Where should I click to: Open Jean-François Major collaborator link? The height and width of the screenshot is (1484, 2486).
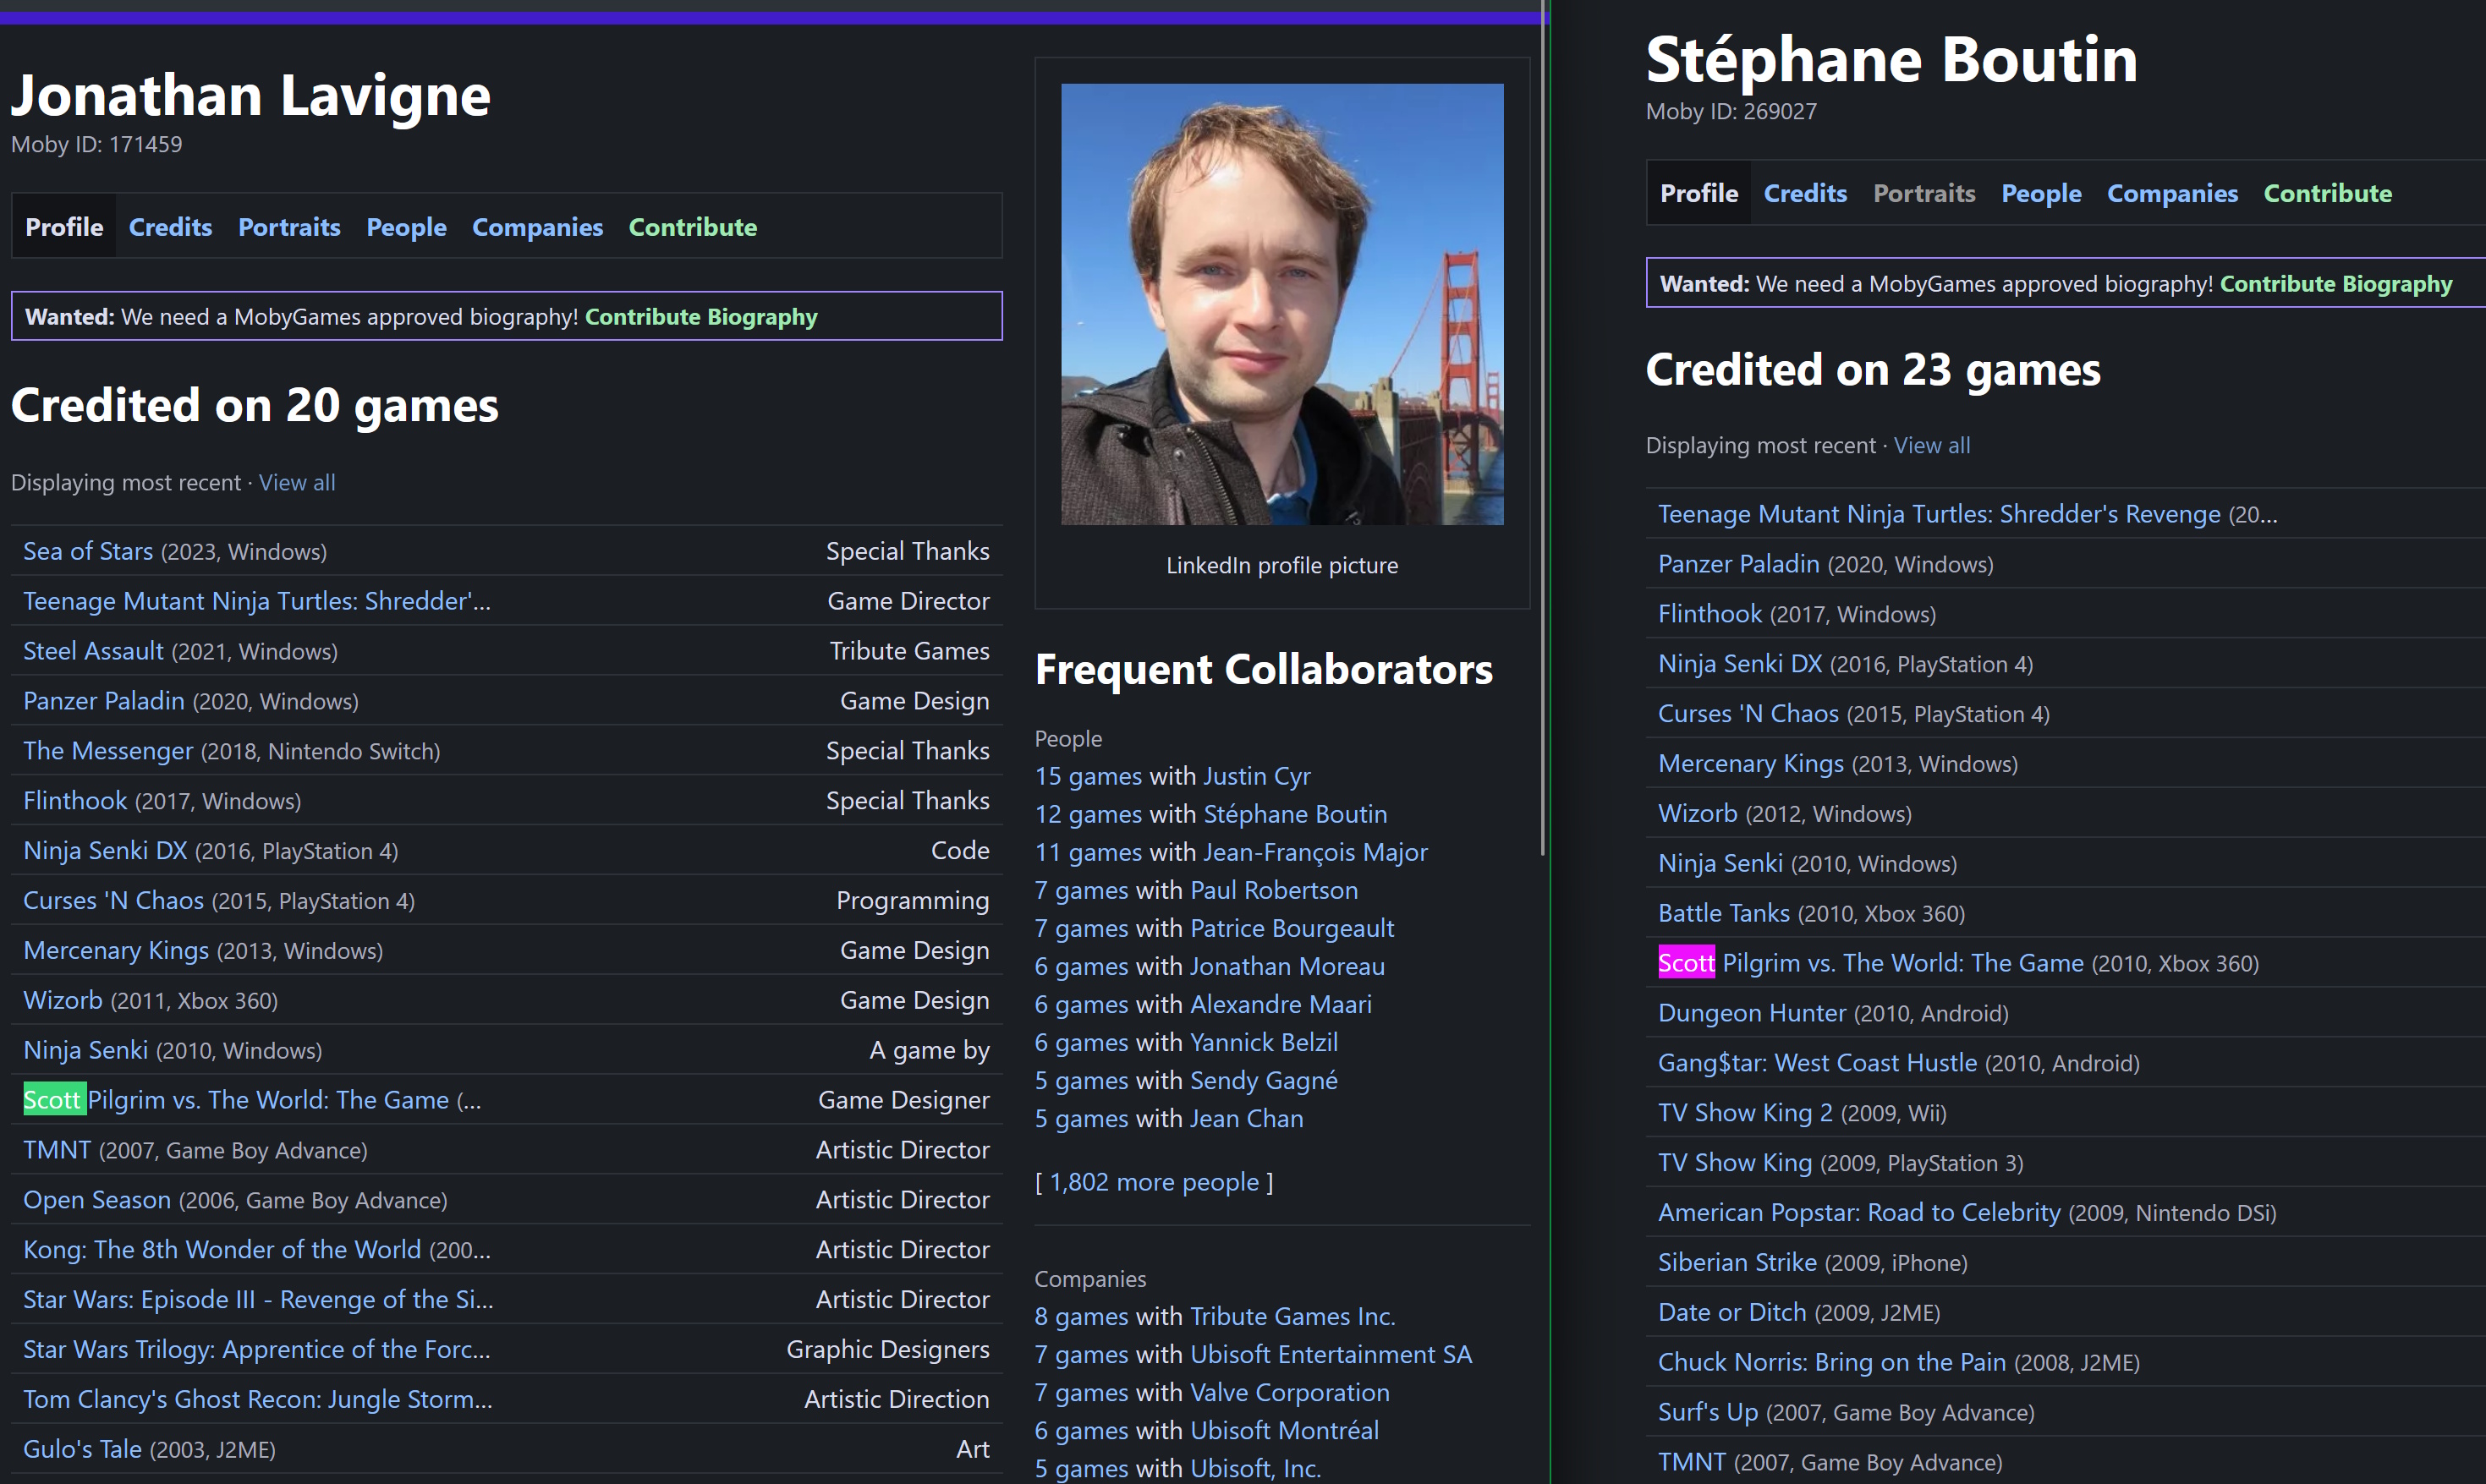(x=1315, y=852)
